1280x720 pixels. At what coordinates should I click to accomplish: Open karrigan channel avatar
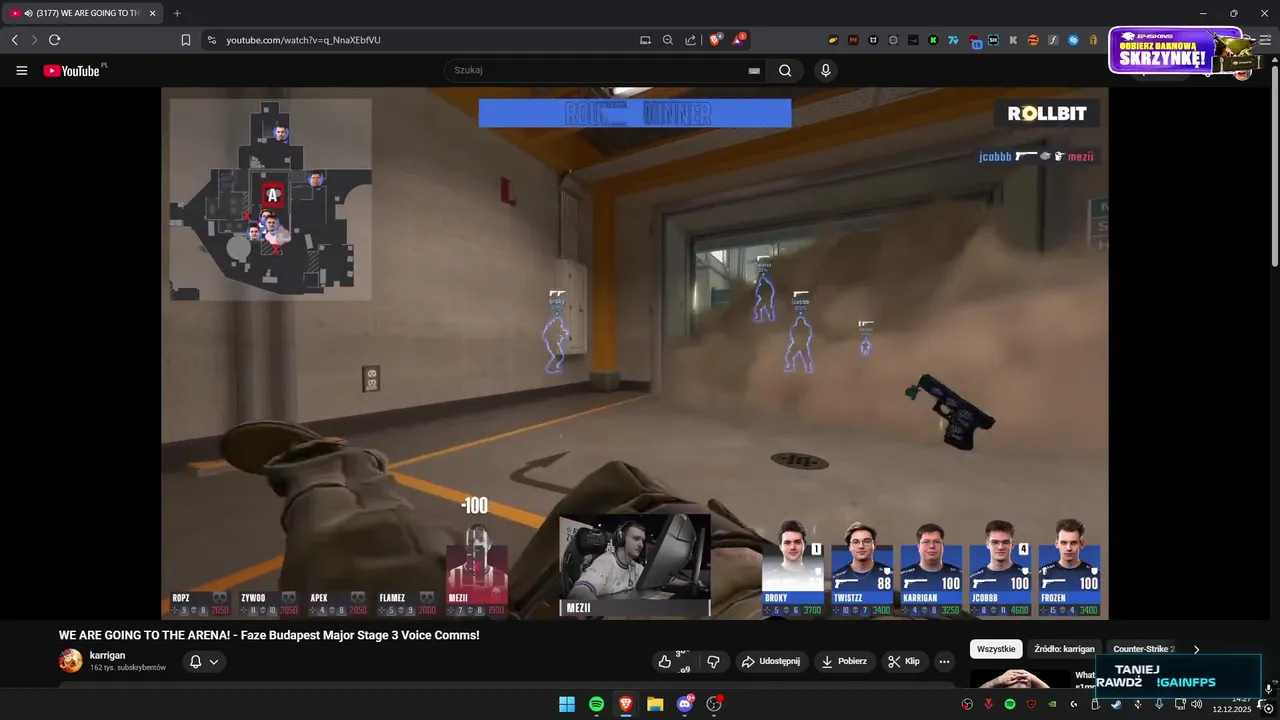(x=70, y=661)
